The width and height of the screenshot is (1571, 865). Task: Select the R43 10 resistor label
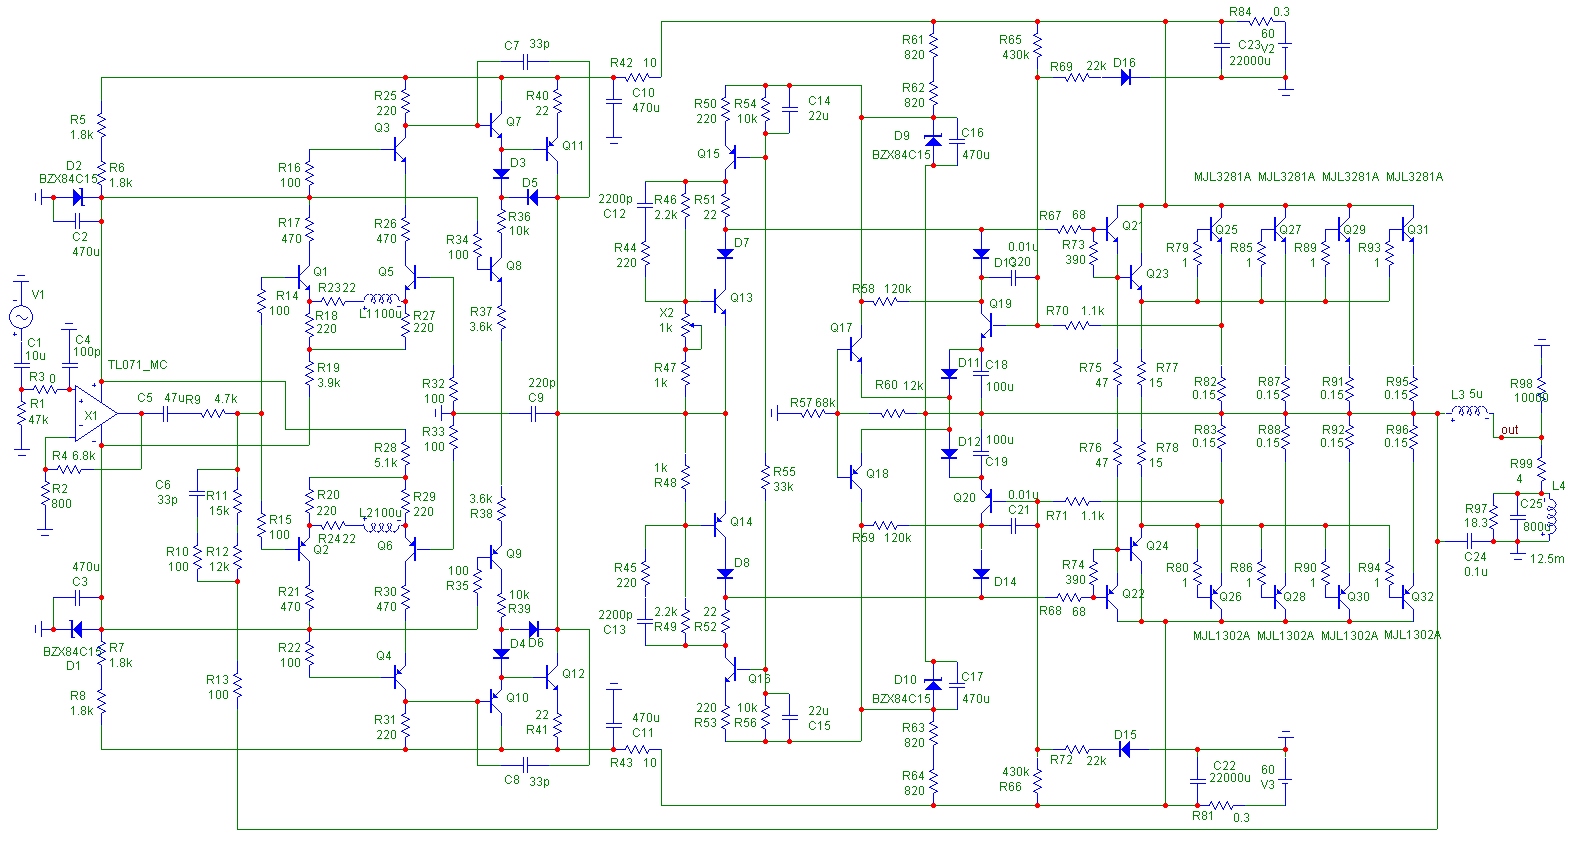(x=634, y=762)
